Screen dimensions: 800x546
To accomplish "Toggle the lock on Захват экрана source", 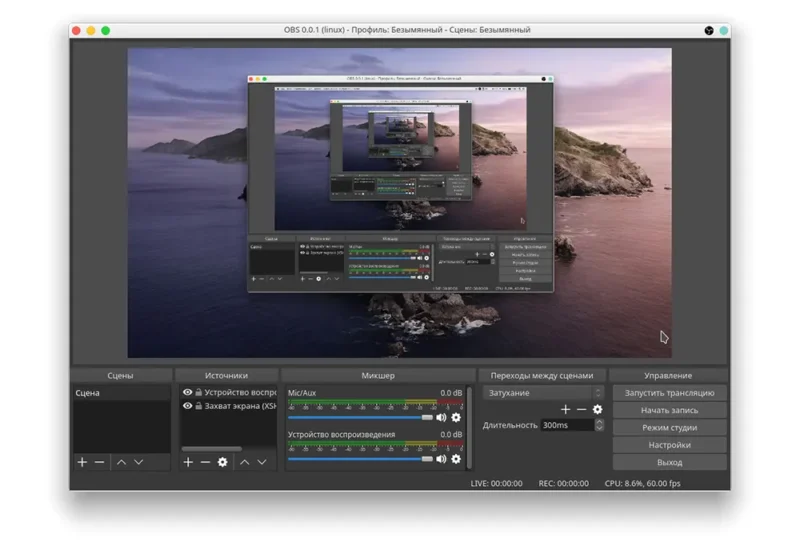I will click(x=198, y=406).
